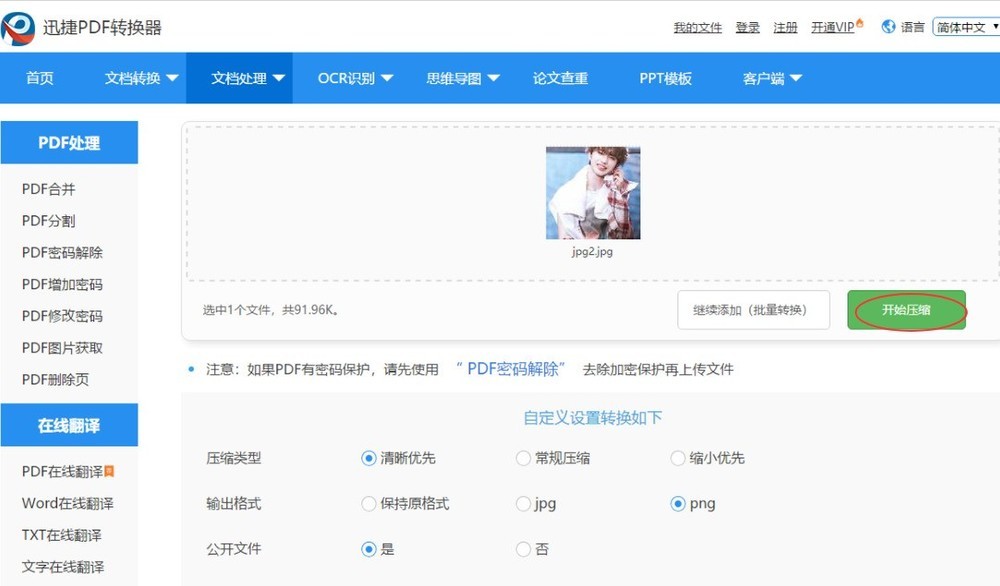Click the globe language icon
This screenshot has height=586, width=1000.
pos(888,27)
